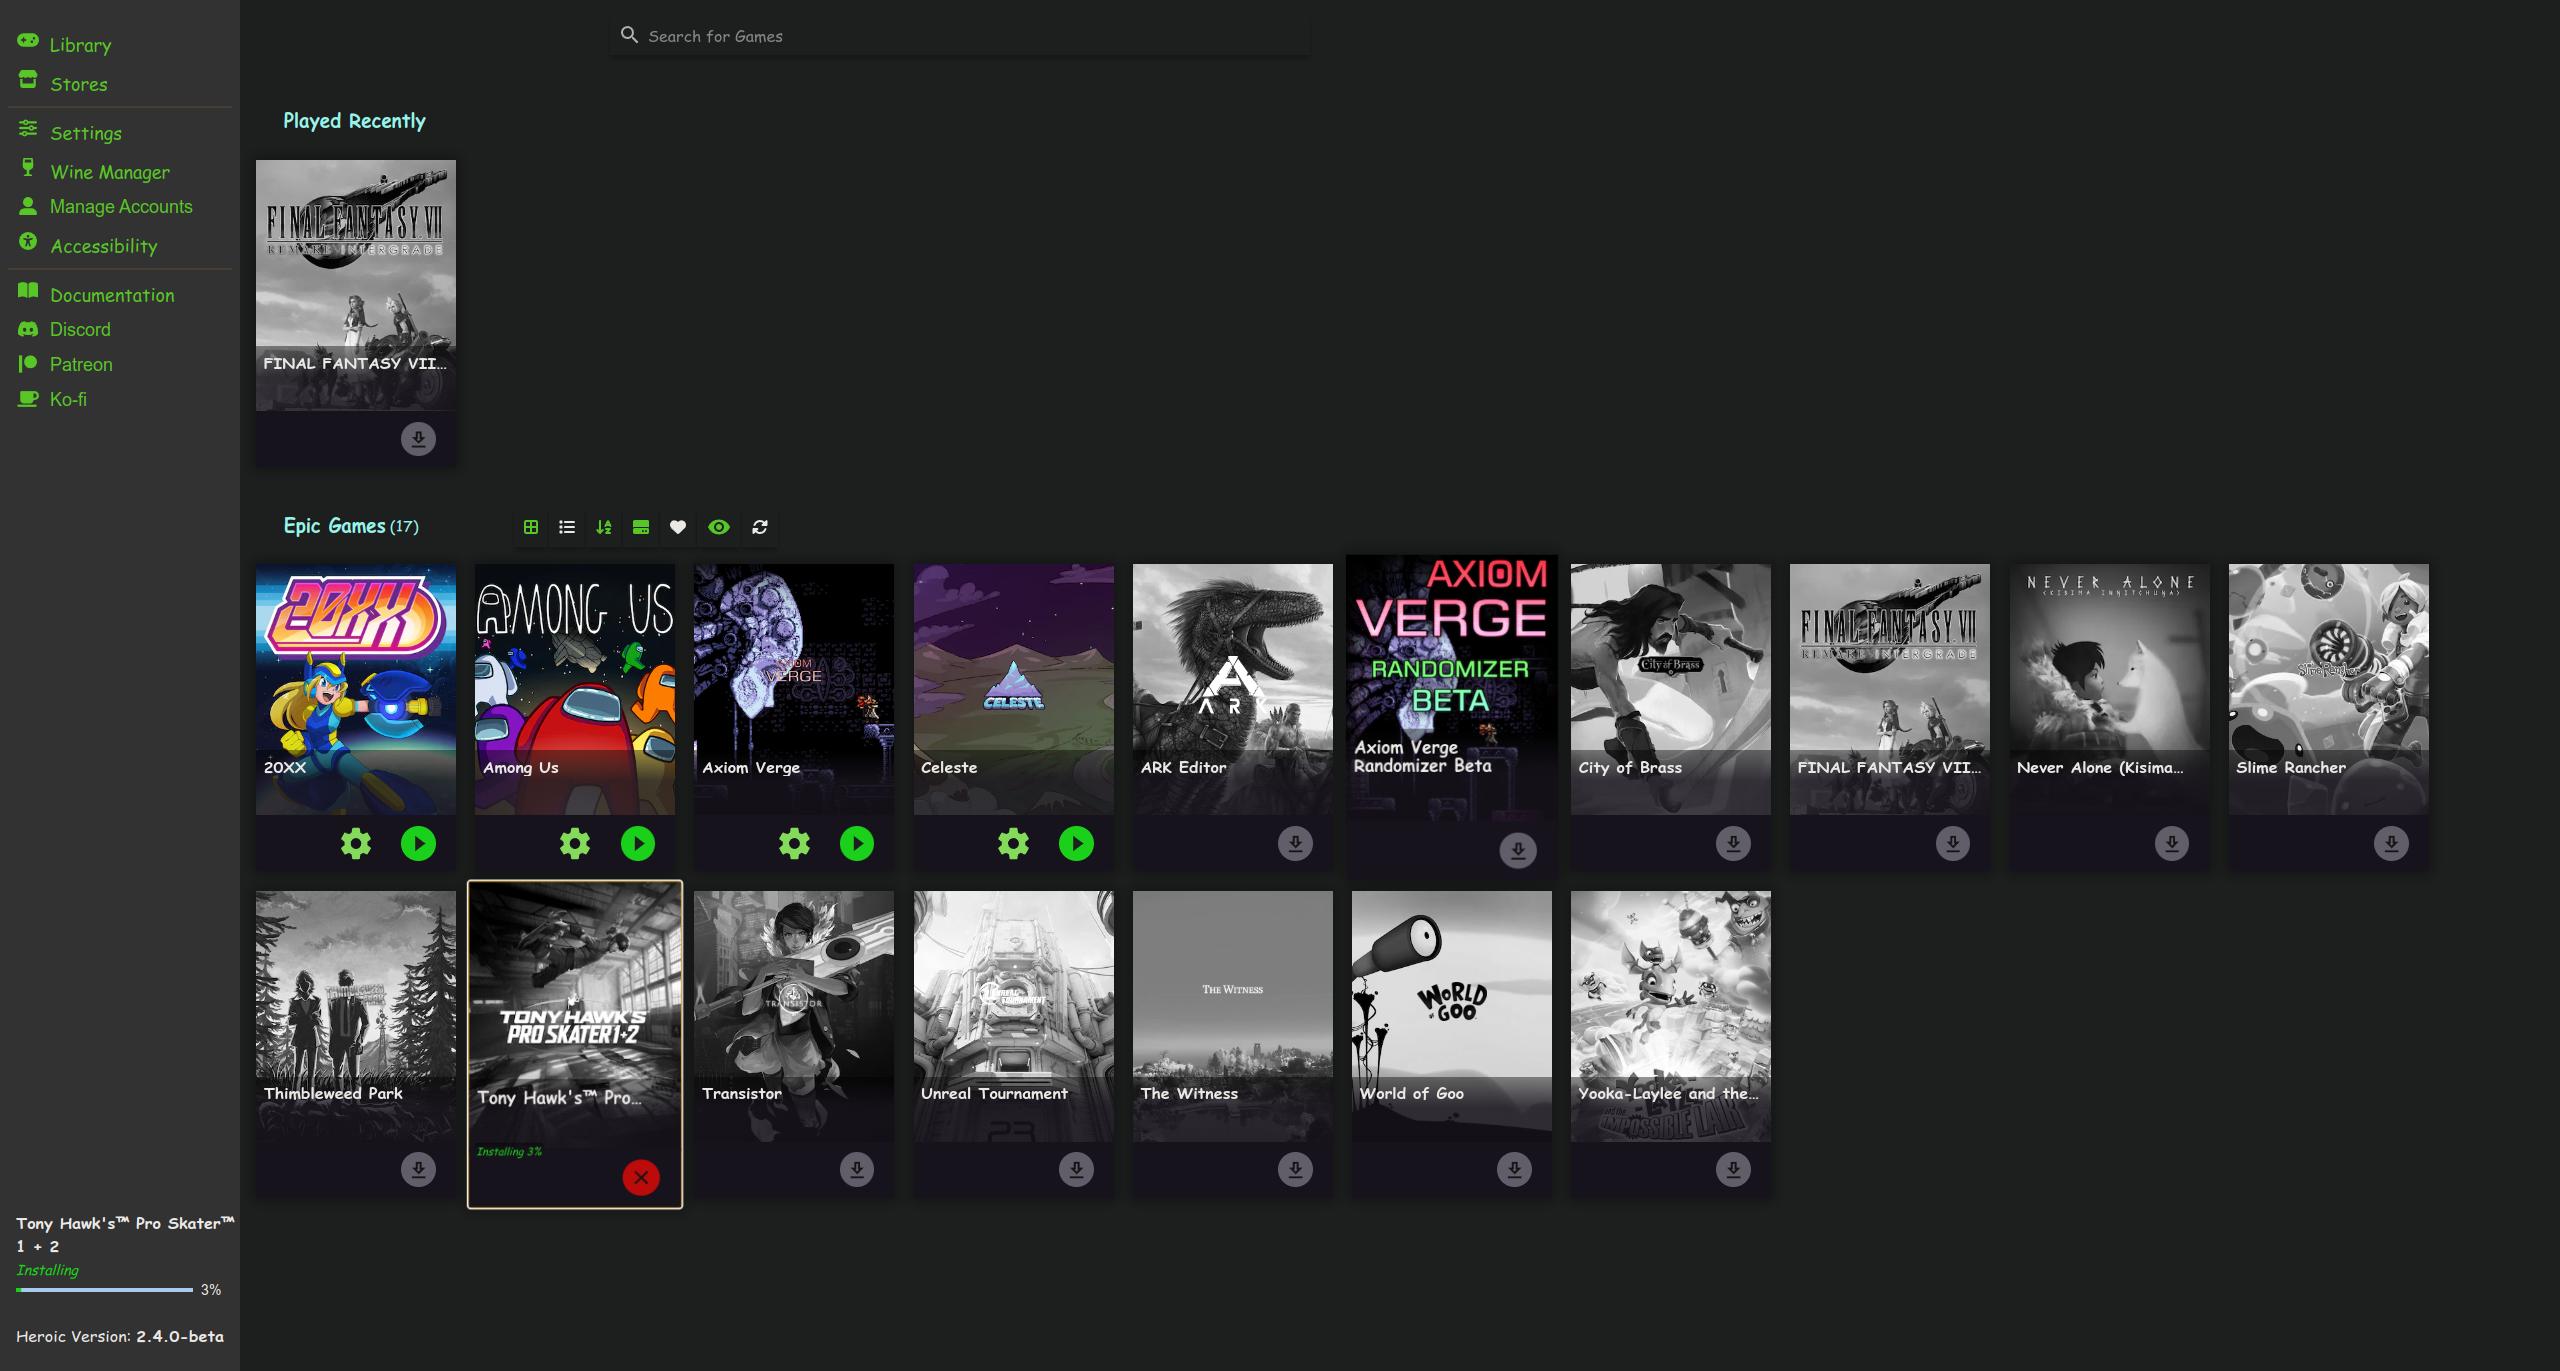2560x1371 pixels.
Task: Download The Witness
Action: coord(1295,1169)
